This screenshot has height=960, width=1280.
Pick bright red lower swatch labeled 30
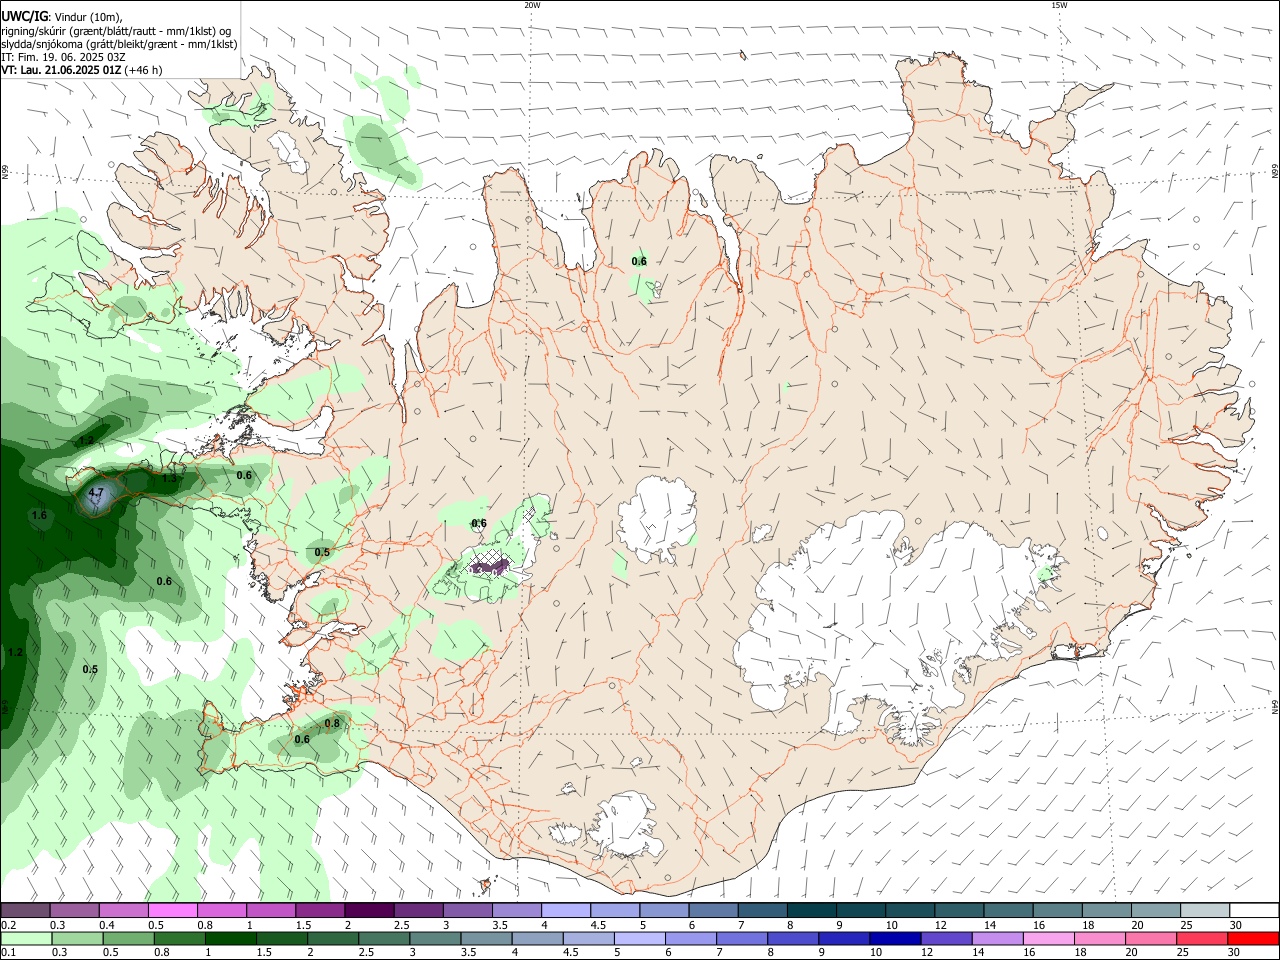(x=1252, y=938)
